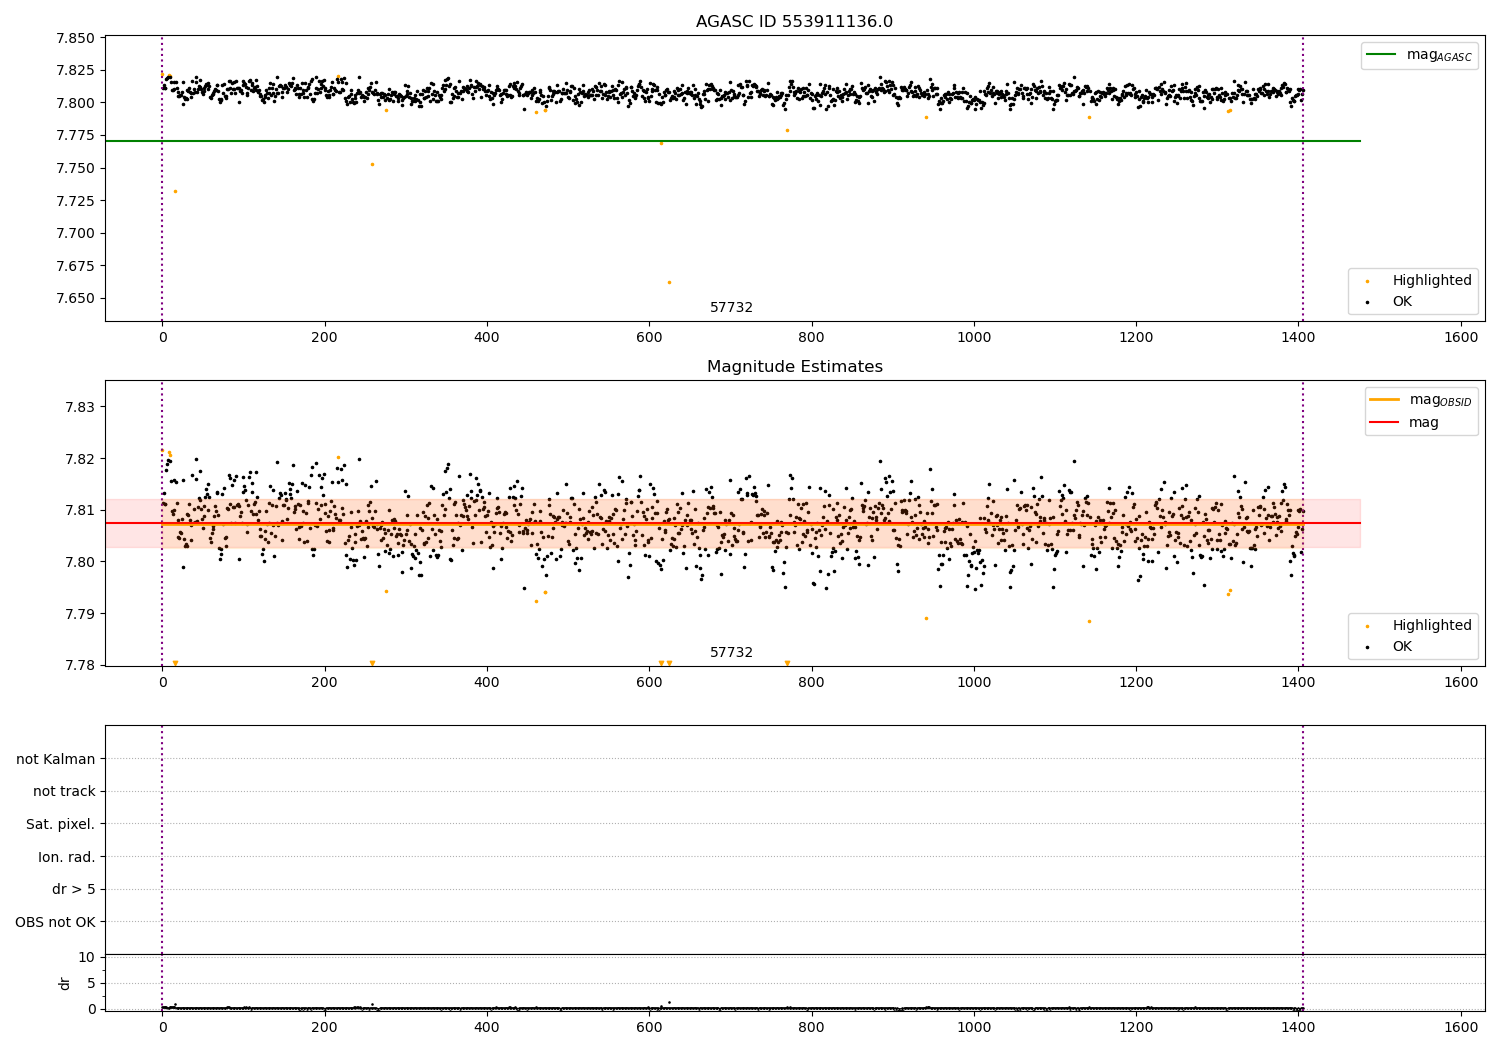1500x1050 pixels.
Task: Click "OK" in the Magnitude Estimates legend
Action: (x=1402, y=646)
